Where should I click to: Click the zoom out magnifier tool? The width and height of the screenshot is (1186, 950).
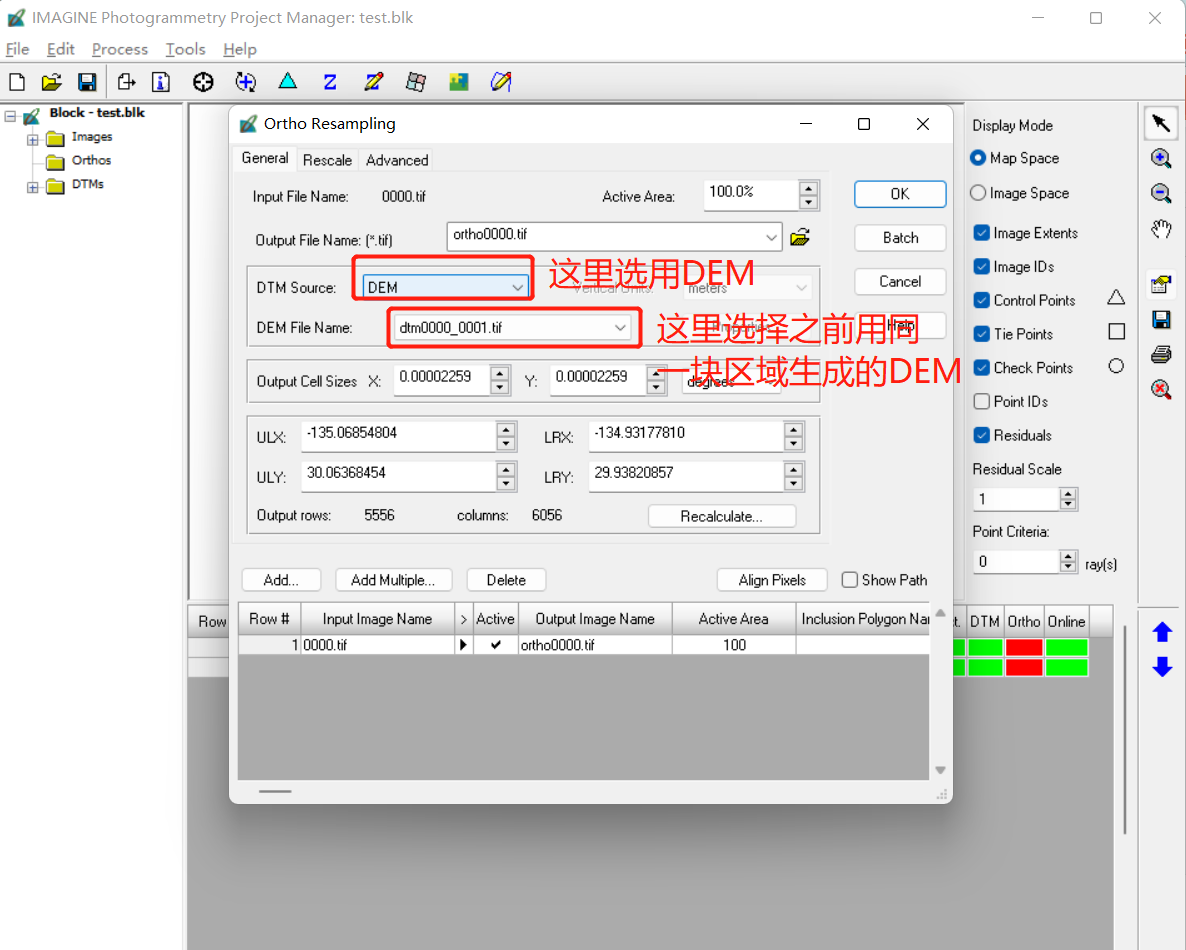point(1161,193)
